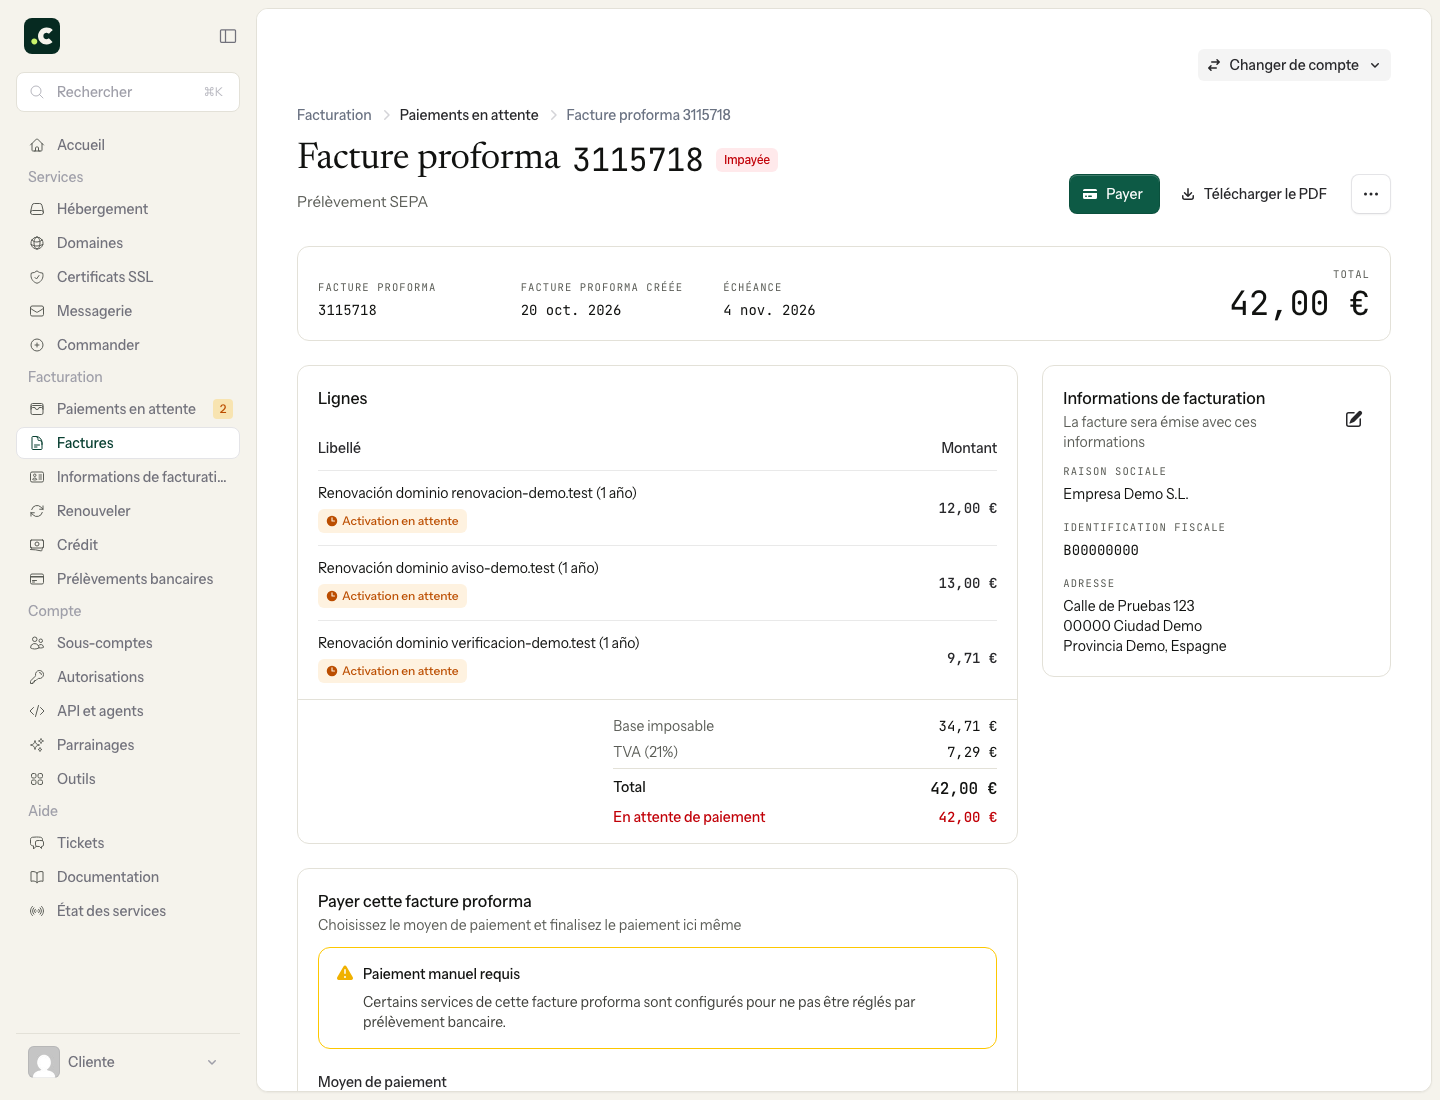Click Paiements en attente breadcrumb
The width and height of the screenshot is (1440, 1100).
point(469,115)
